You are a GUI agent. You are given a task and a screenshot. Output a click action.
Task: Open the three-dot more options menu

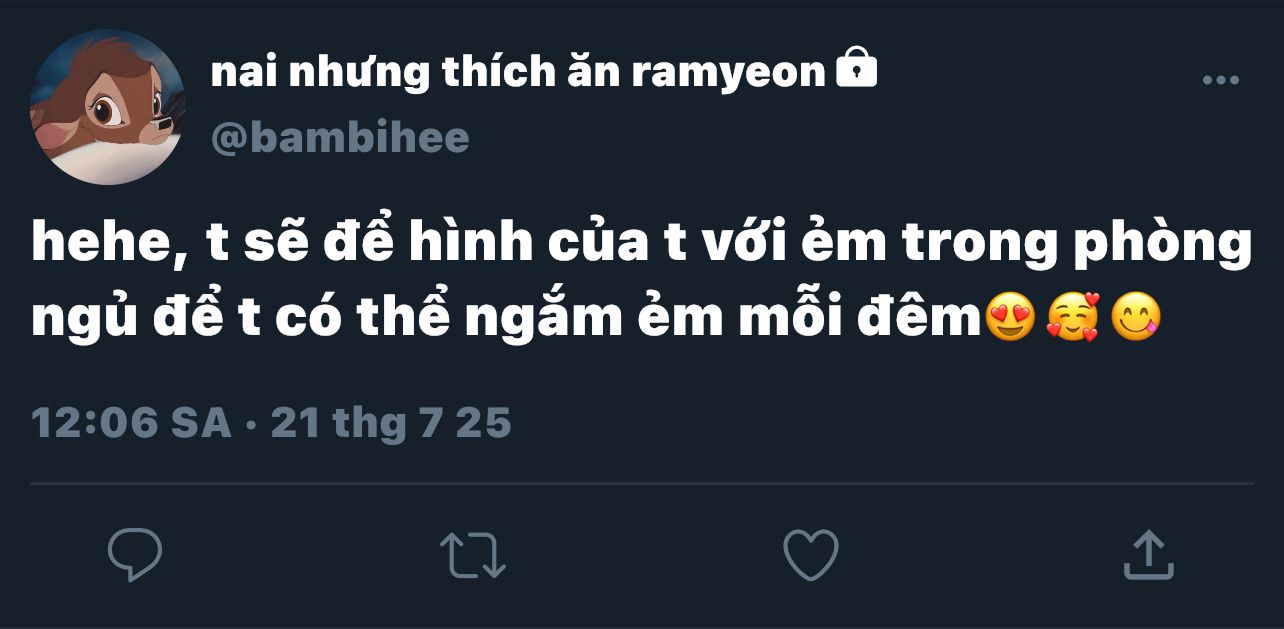(x=1220, y=81)
